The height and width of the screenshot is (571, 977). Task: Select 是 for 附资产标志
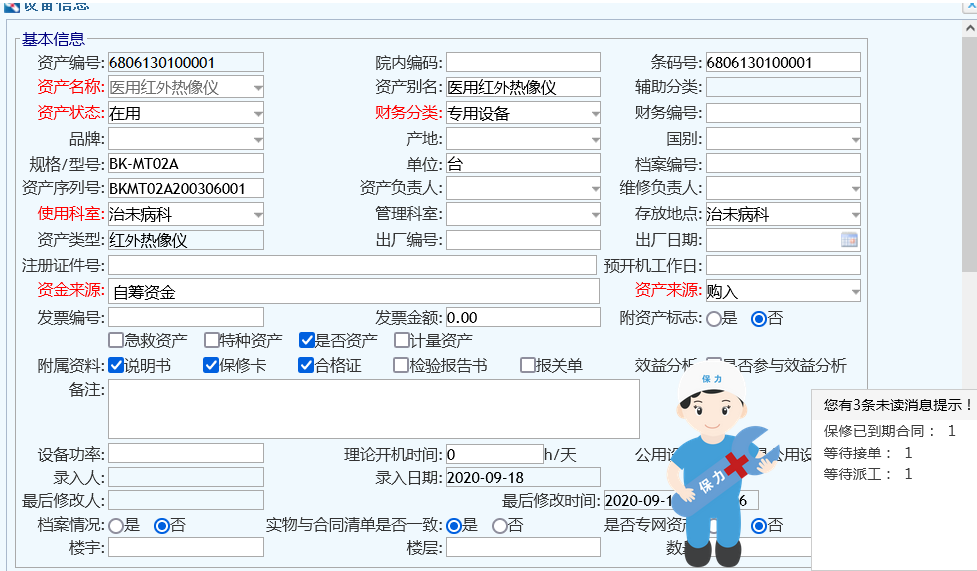(714, 319)
